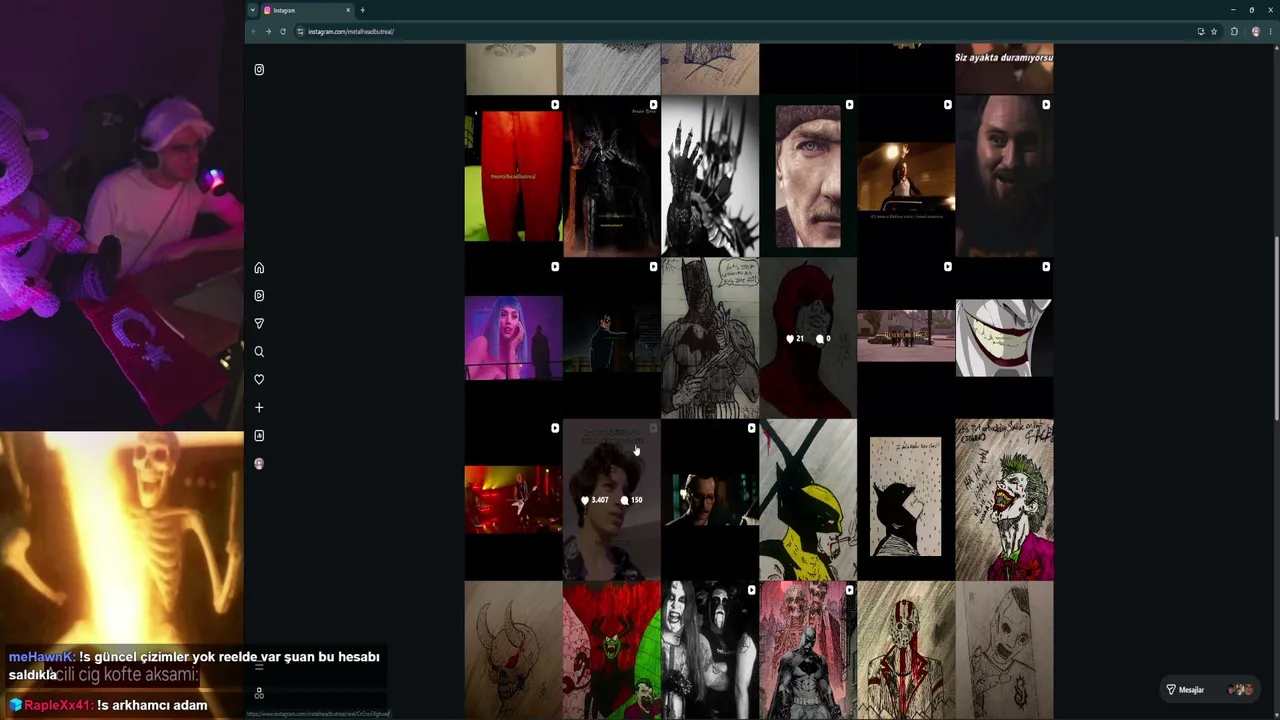Open Chrome extensions puzzle icon
This screenshot has width=1280, height=720.
click(x=1234, y=32)
